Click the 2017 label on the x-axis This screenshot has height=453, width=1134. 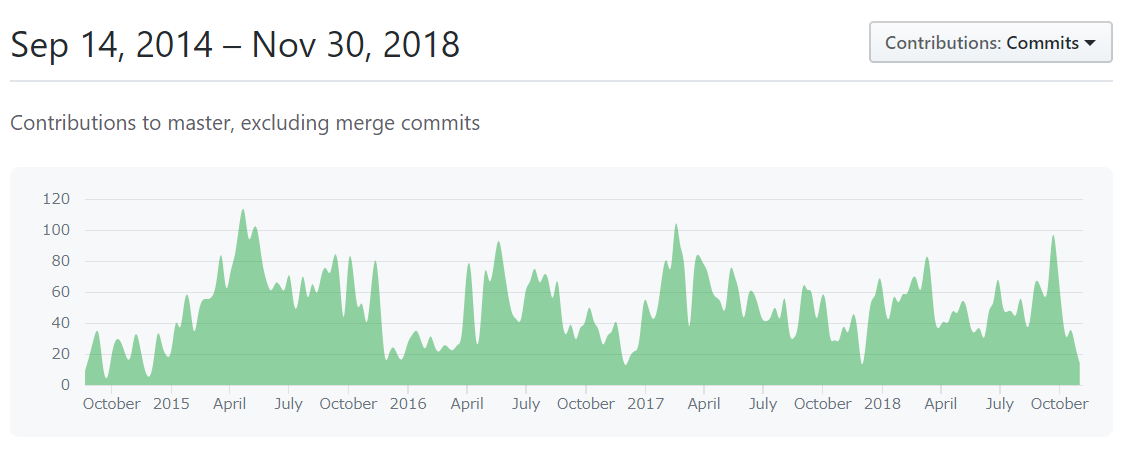645,404
